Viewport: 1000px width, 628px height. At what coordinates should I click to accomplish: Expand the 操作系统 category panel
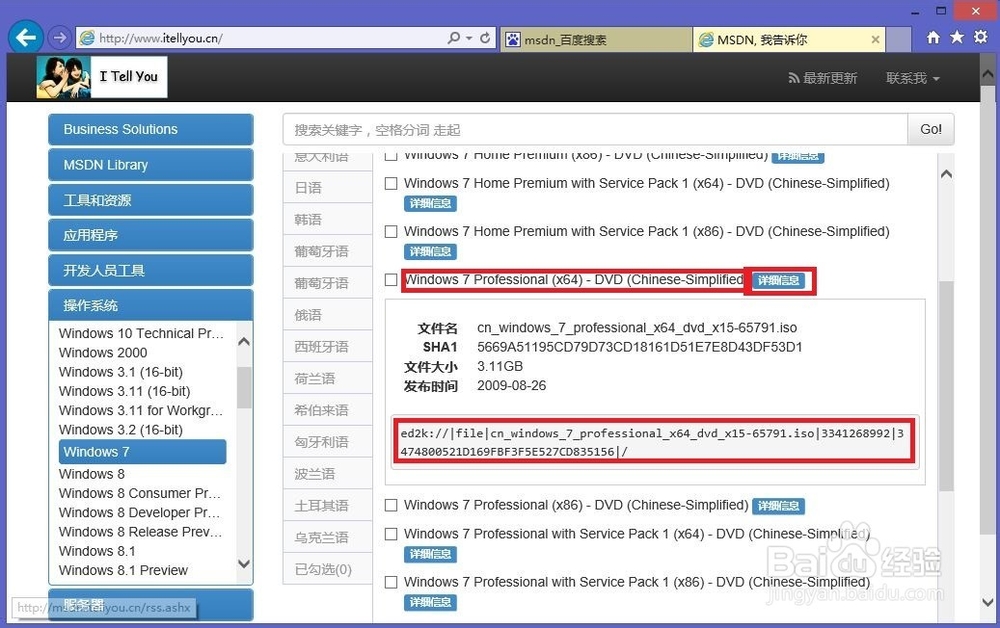tap(151, 305)
